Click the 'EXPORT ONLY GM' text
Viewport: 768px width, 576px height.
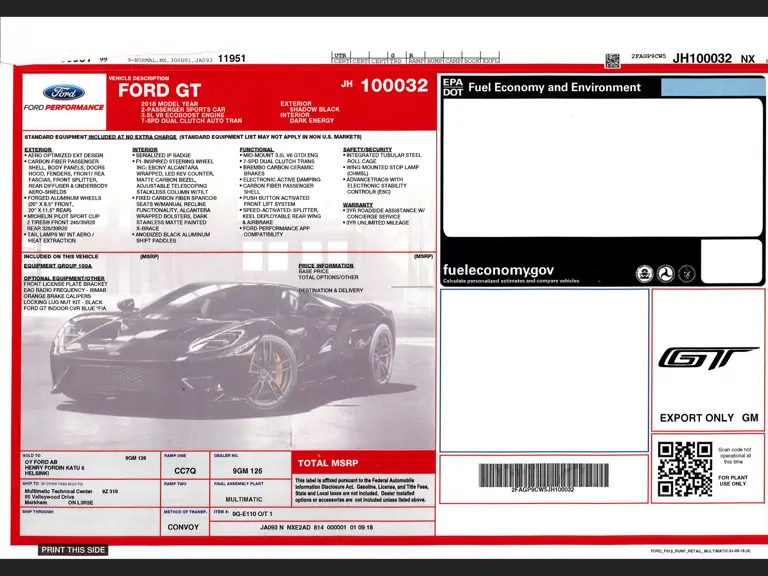point(709,418)
